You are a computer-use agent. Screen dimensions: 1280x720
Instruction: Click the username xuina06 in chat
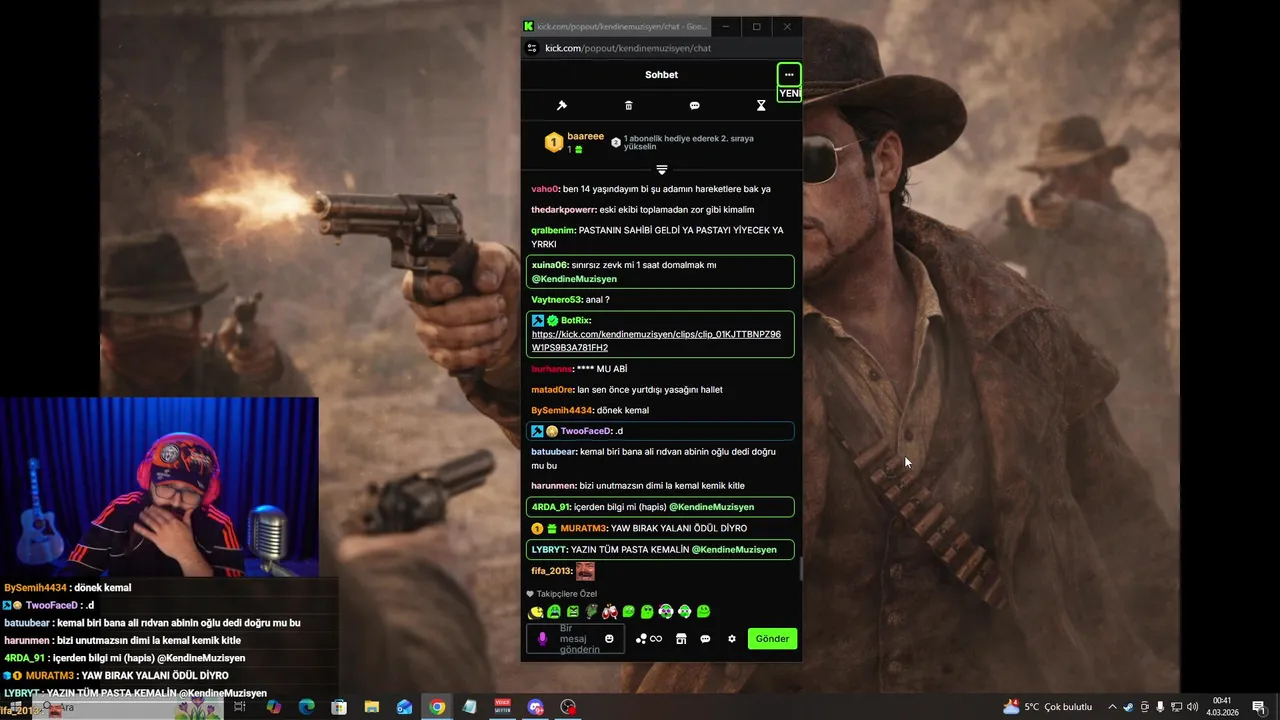click(549, 265)
